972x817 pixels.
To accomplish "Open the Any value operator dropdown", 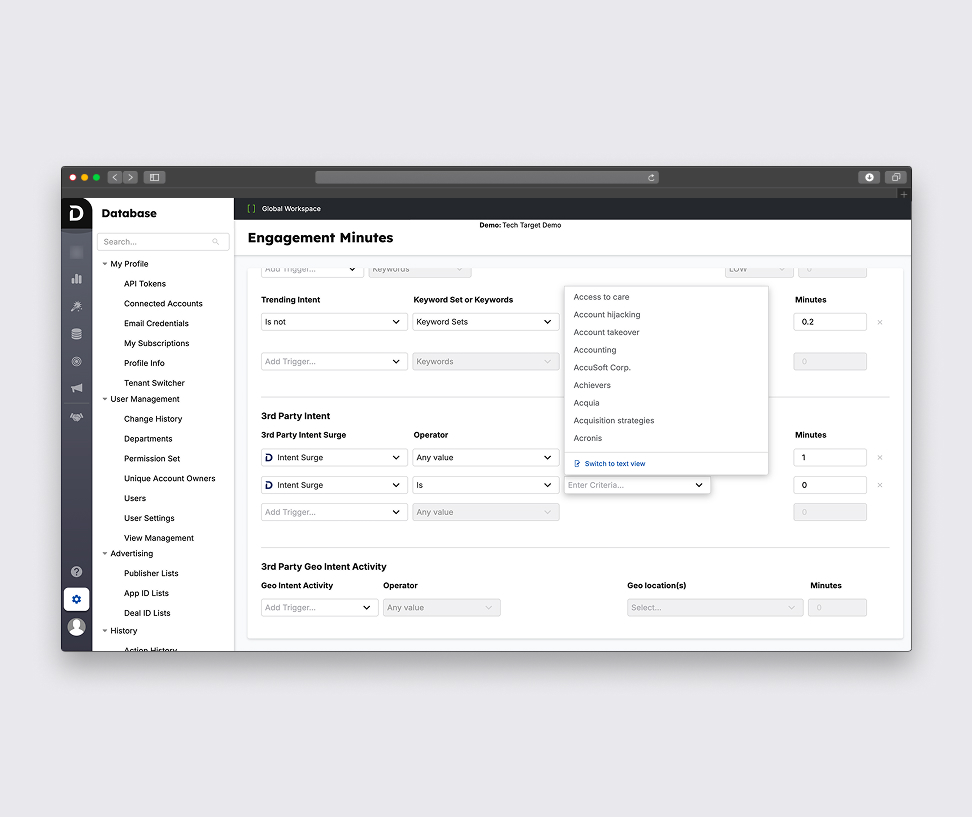I will [x=485, y=457].
